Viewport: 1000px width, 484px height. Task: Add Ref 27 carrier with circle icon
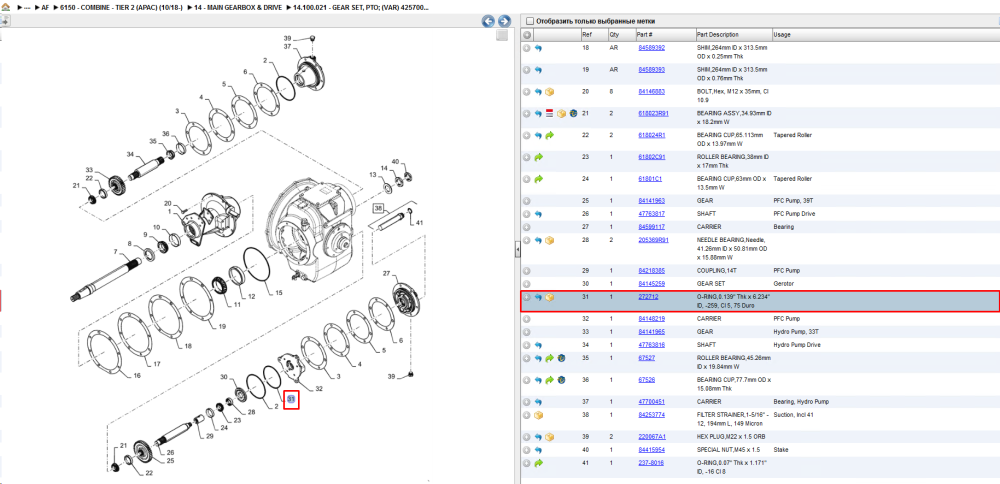tap(527, 227)
